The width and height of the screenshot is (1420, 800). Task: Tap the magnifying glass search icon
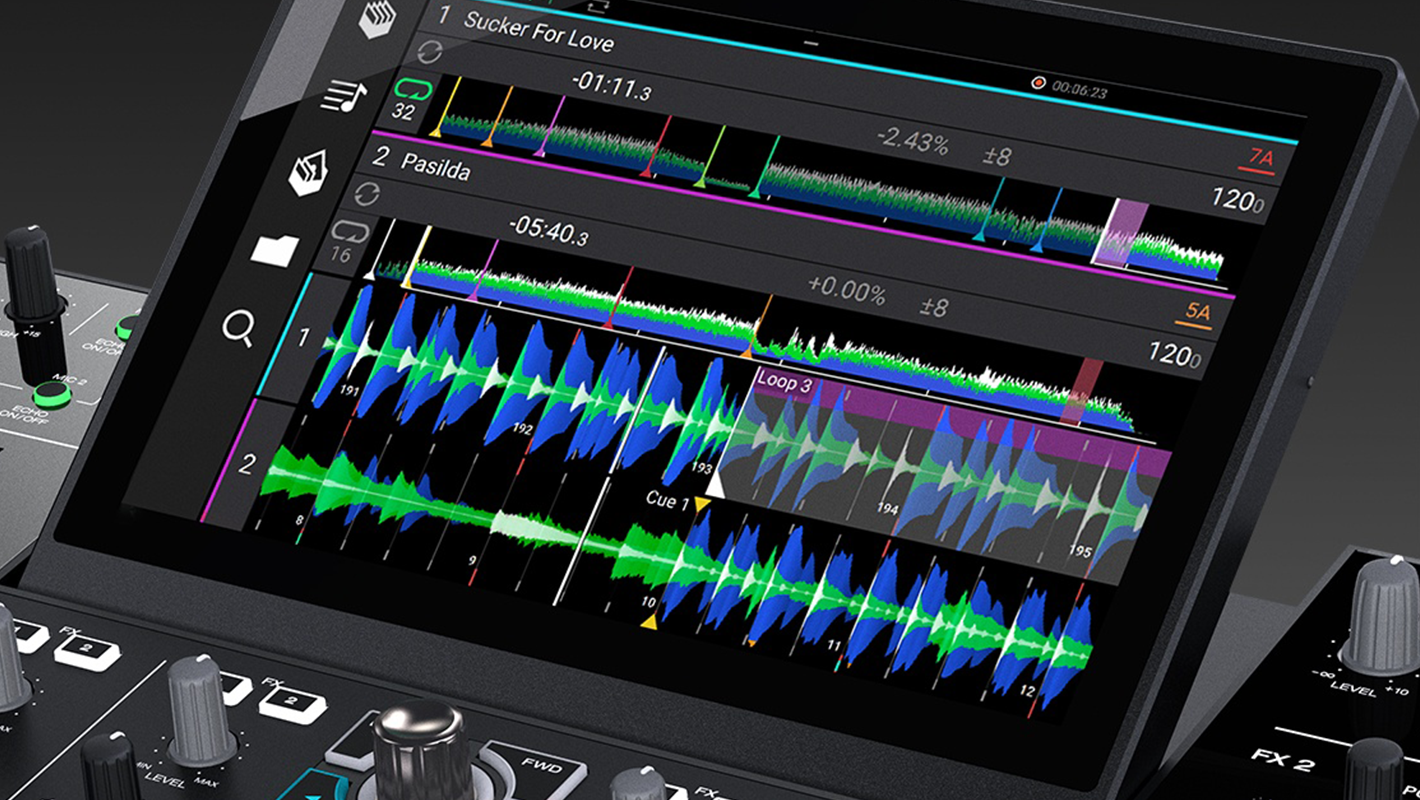pyautogui.click(x=239, y=327)
